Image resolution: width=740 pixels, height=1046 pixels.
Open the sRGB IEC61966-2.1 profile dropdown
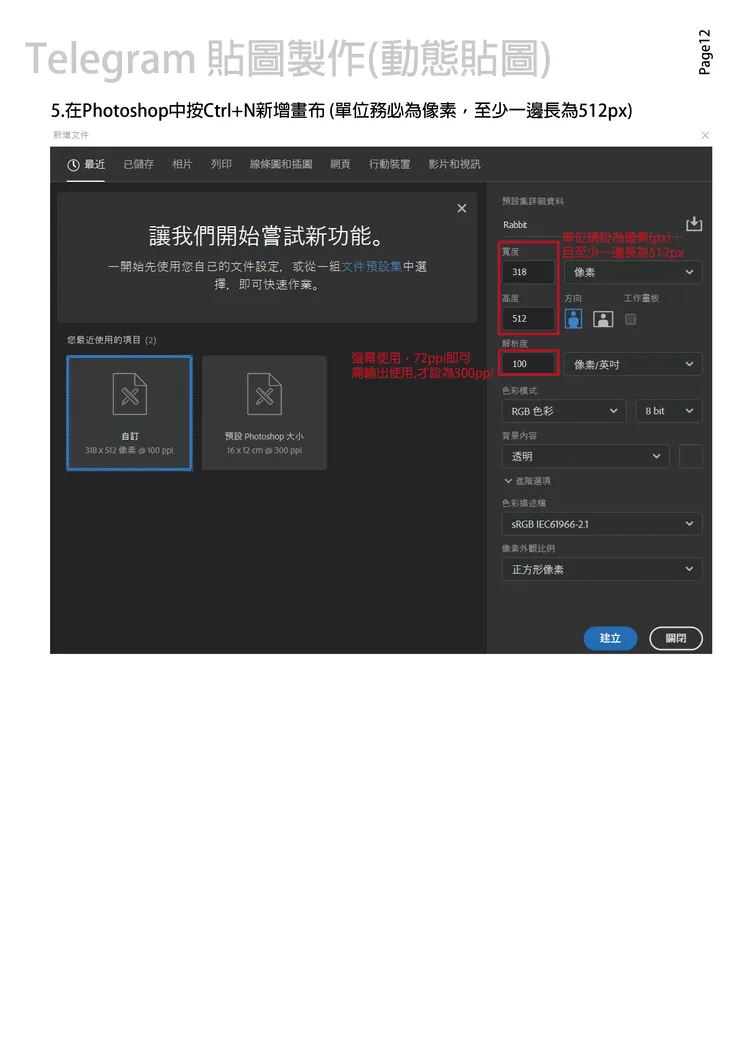[602, 524]
